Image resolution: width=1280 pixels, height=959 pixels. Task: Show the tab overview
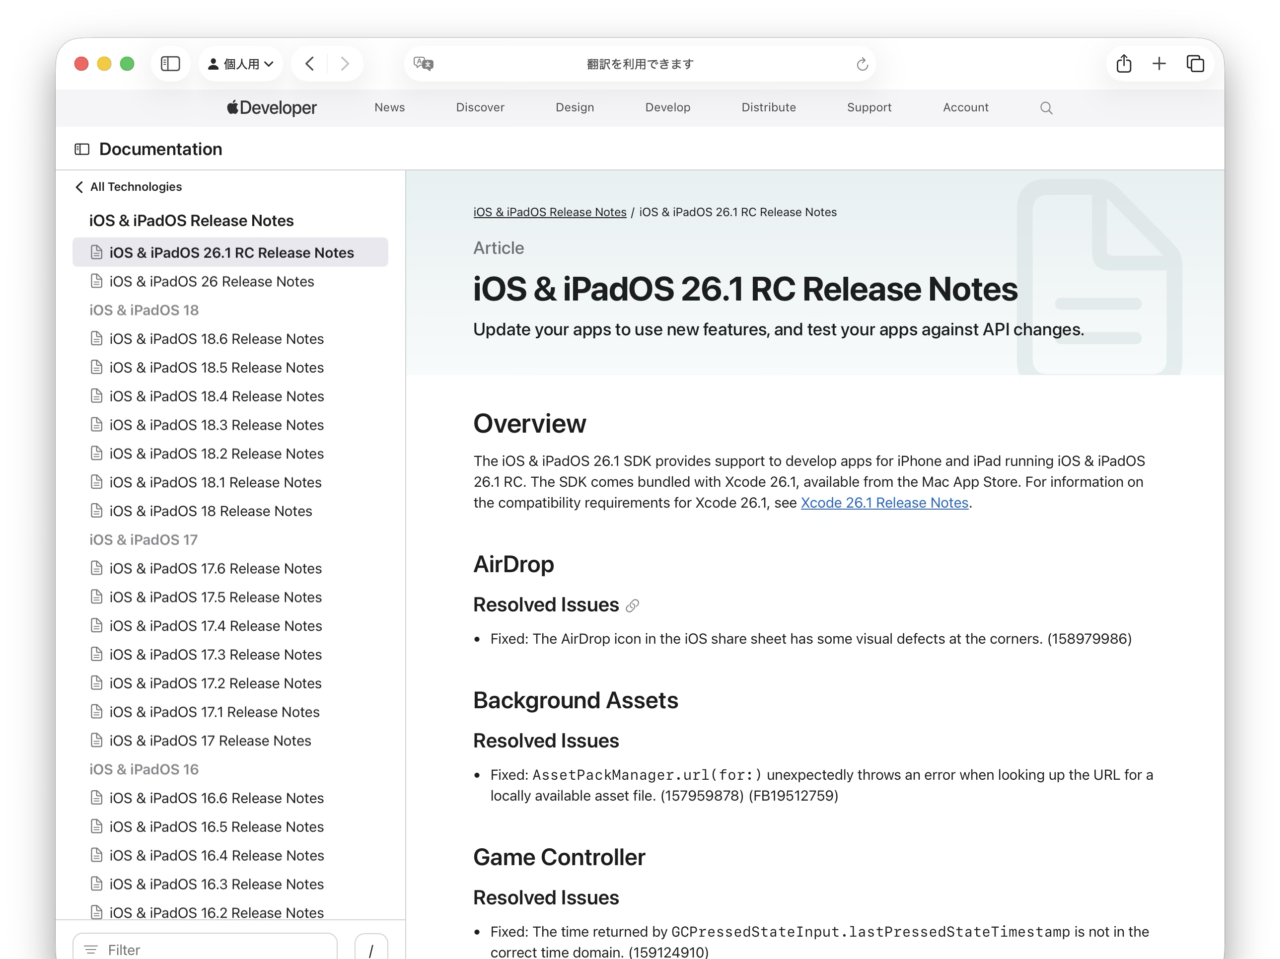tap(1195, 63)
